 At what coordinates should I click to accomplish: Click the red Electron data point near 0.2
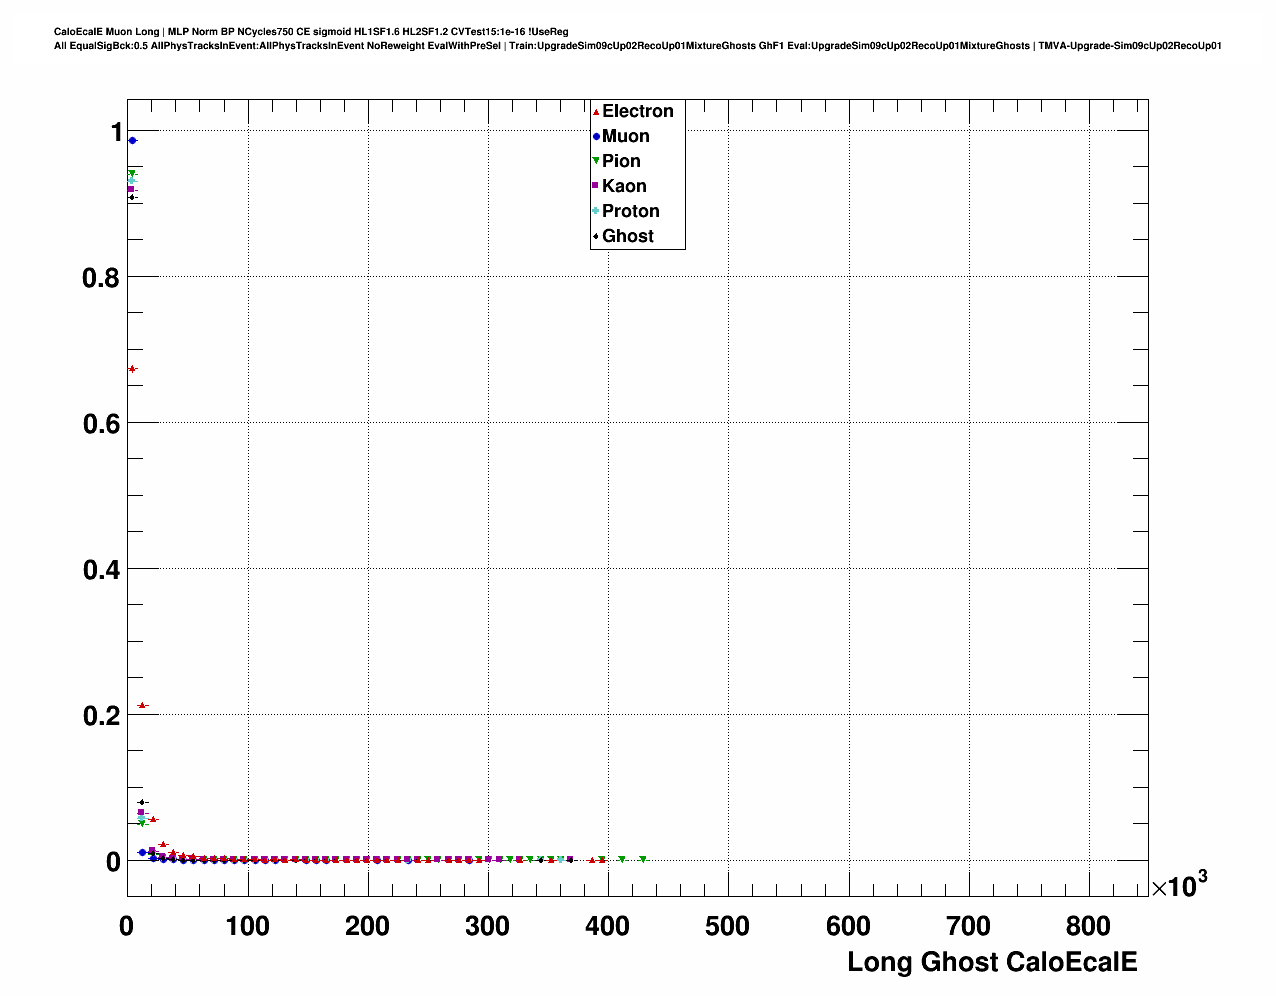coord(142,706)
